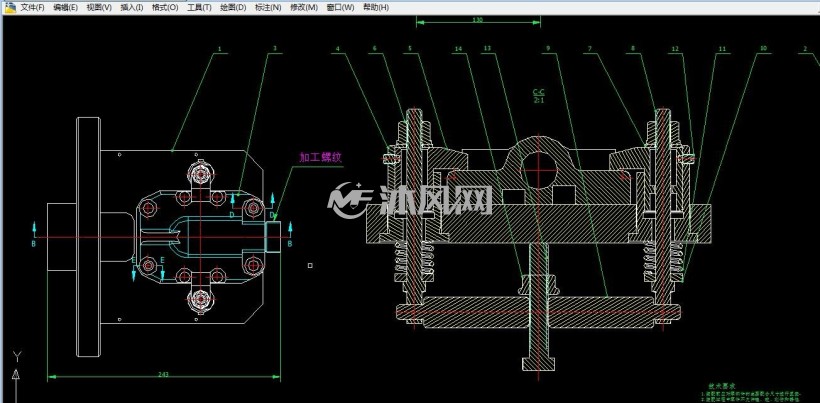Open the 格式(O) menu
820x403 pixels.
(x=165, y=7)
